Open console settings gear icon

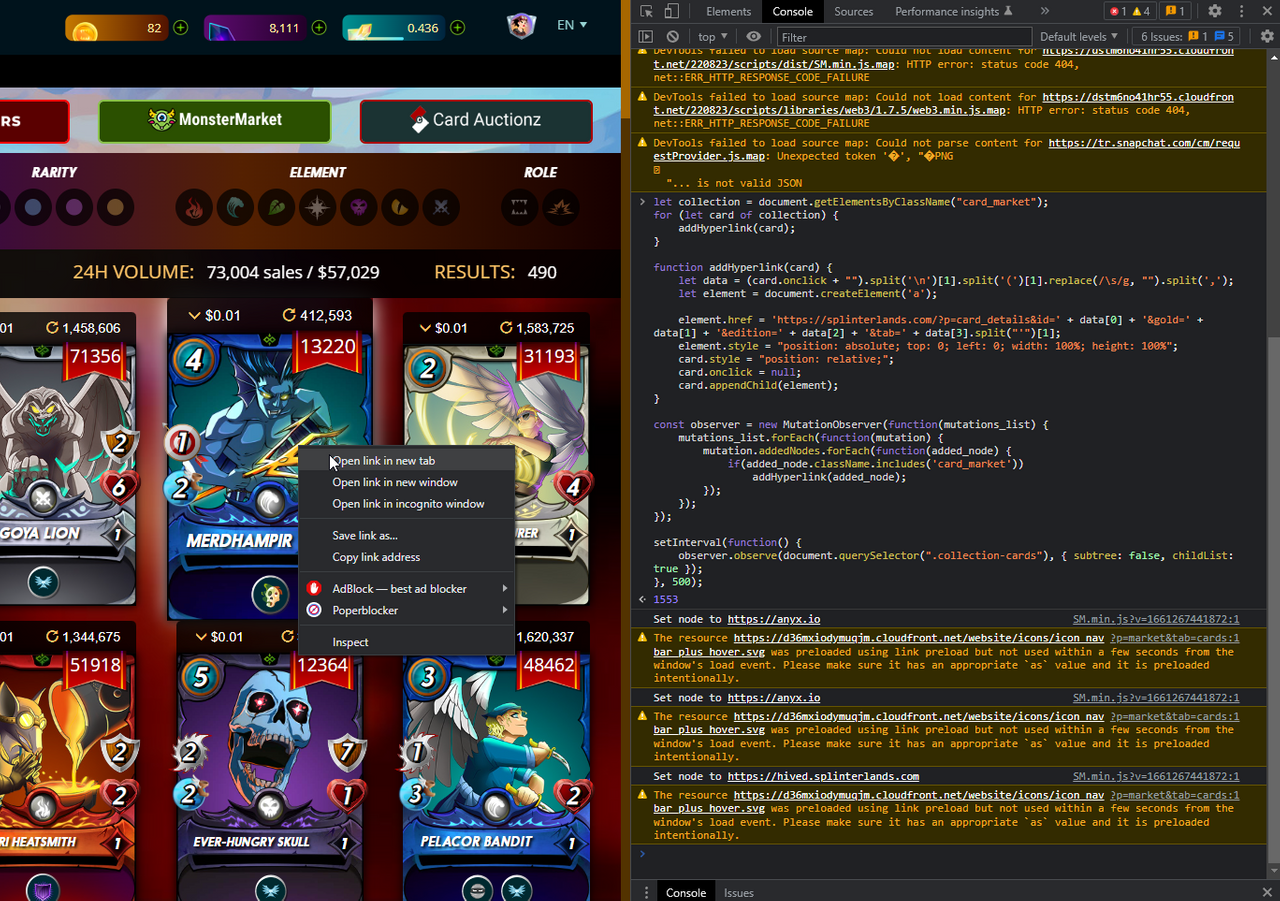[x=1267, y=36]
